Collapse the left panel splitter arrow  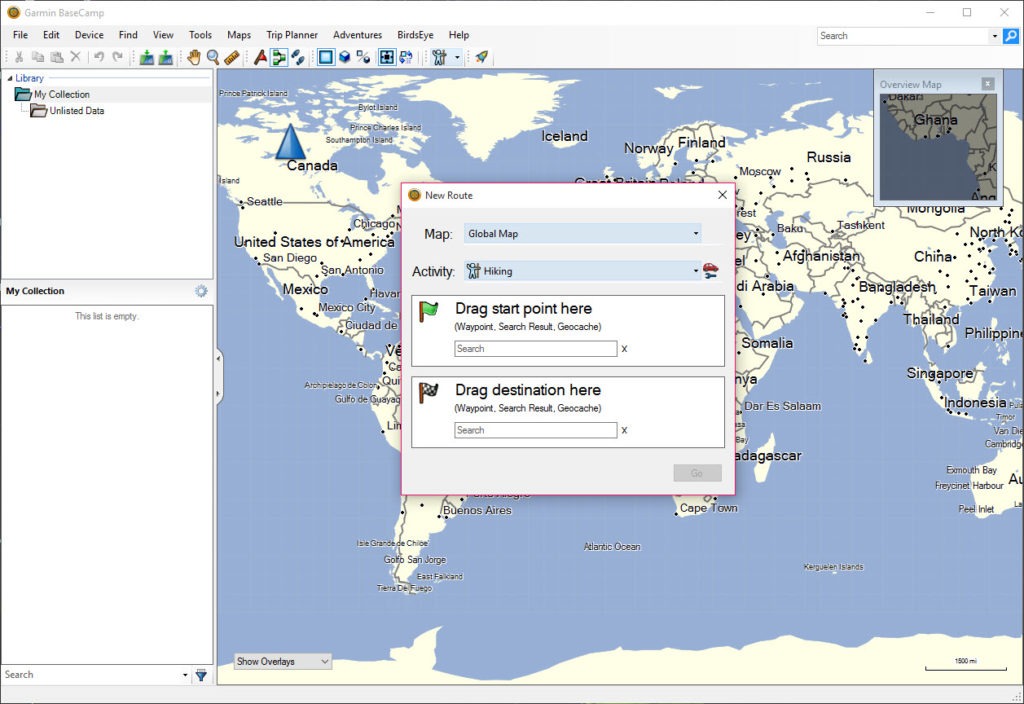[x=219, y=359]
